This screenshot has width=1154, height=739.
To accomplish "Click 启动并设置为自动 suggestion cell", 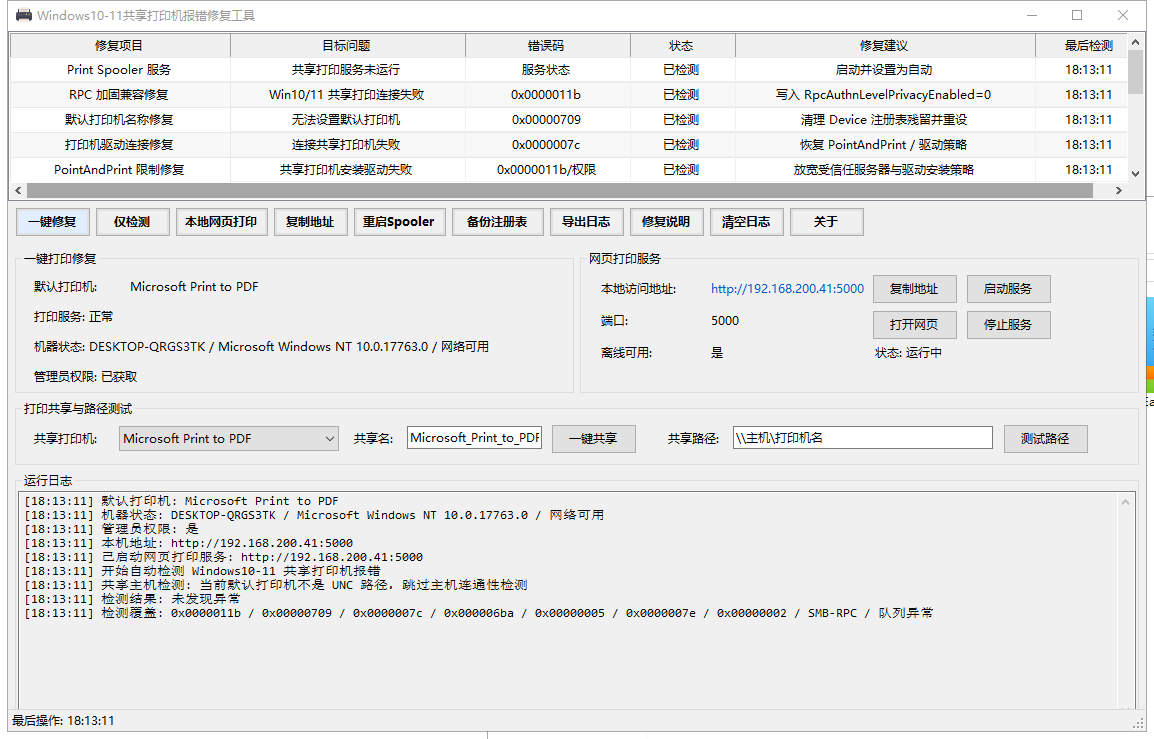I will pyautogui.click(x=884, y=70).
